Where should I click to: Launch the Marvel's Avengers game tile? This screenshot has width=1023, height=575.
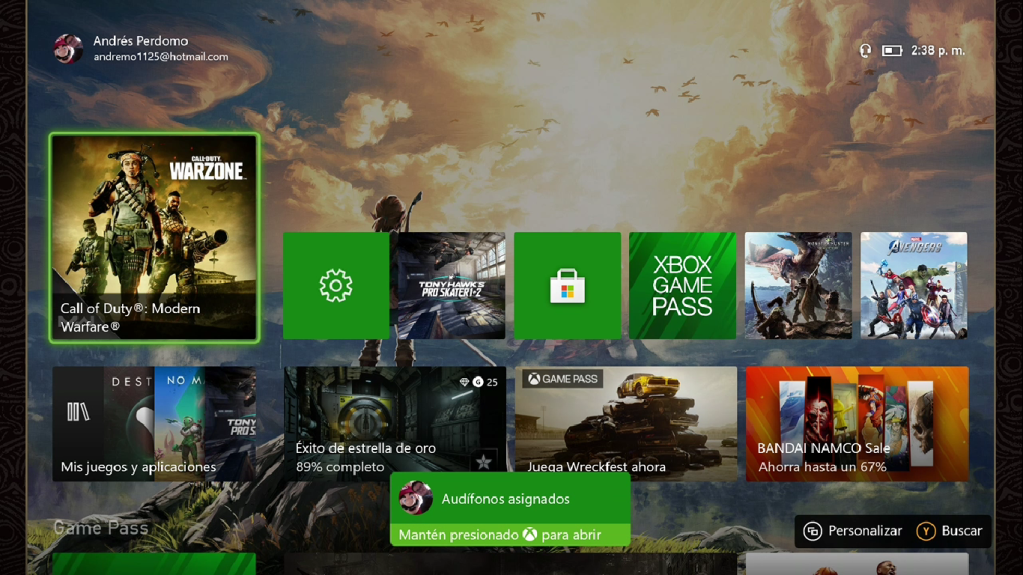[913, 286]
